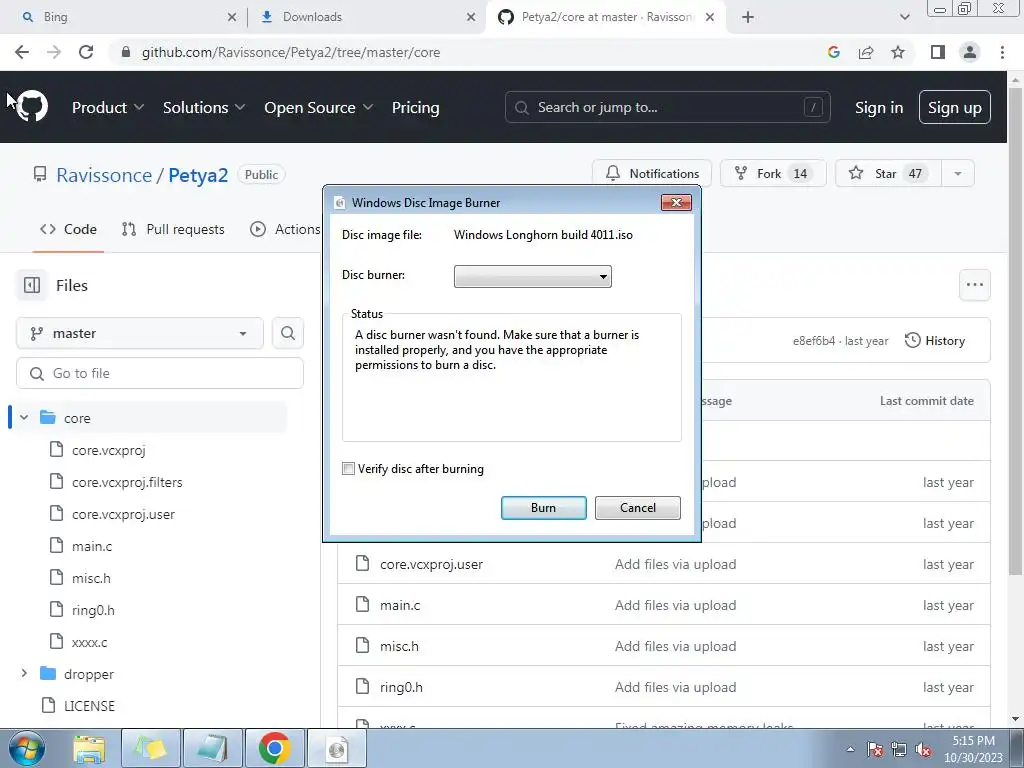Expand the Solutions menu
The width and height of the screenshot is (1024, 768).
tap(204, 108)
